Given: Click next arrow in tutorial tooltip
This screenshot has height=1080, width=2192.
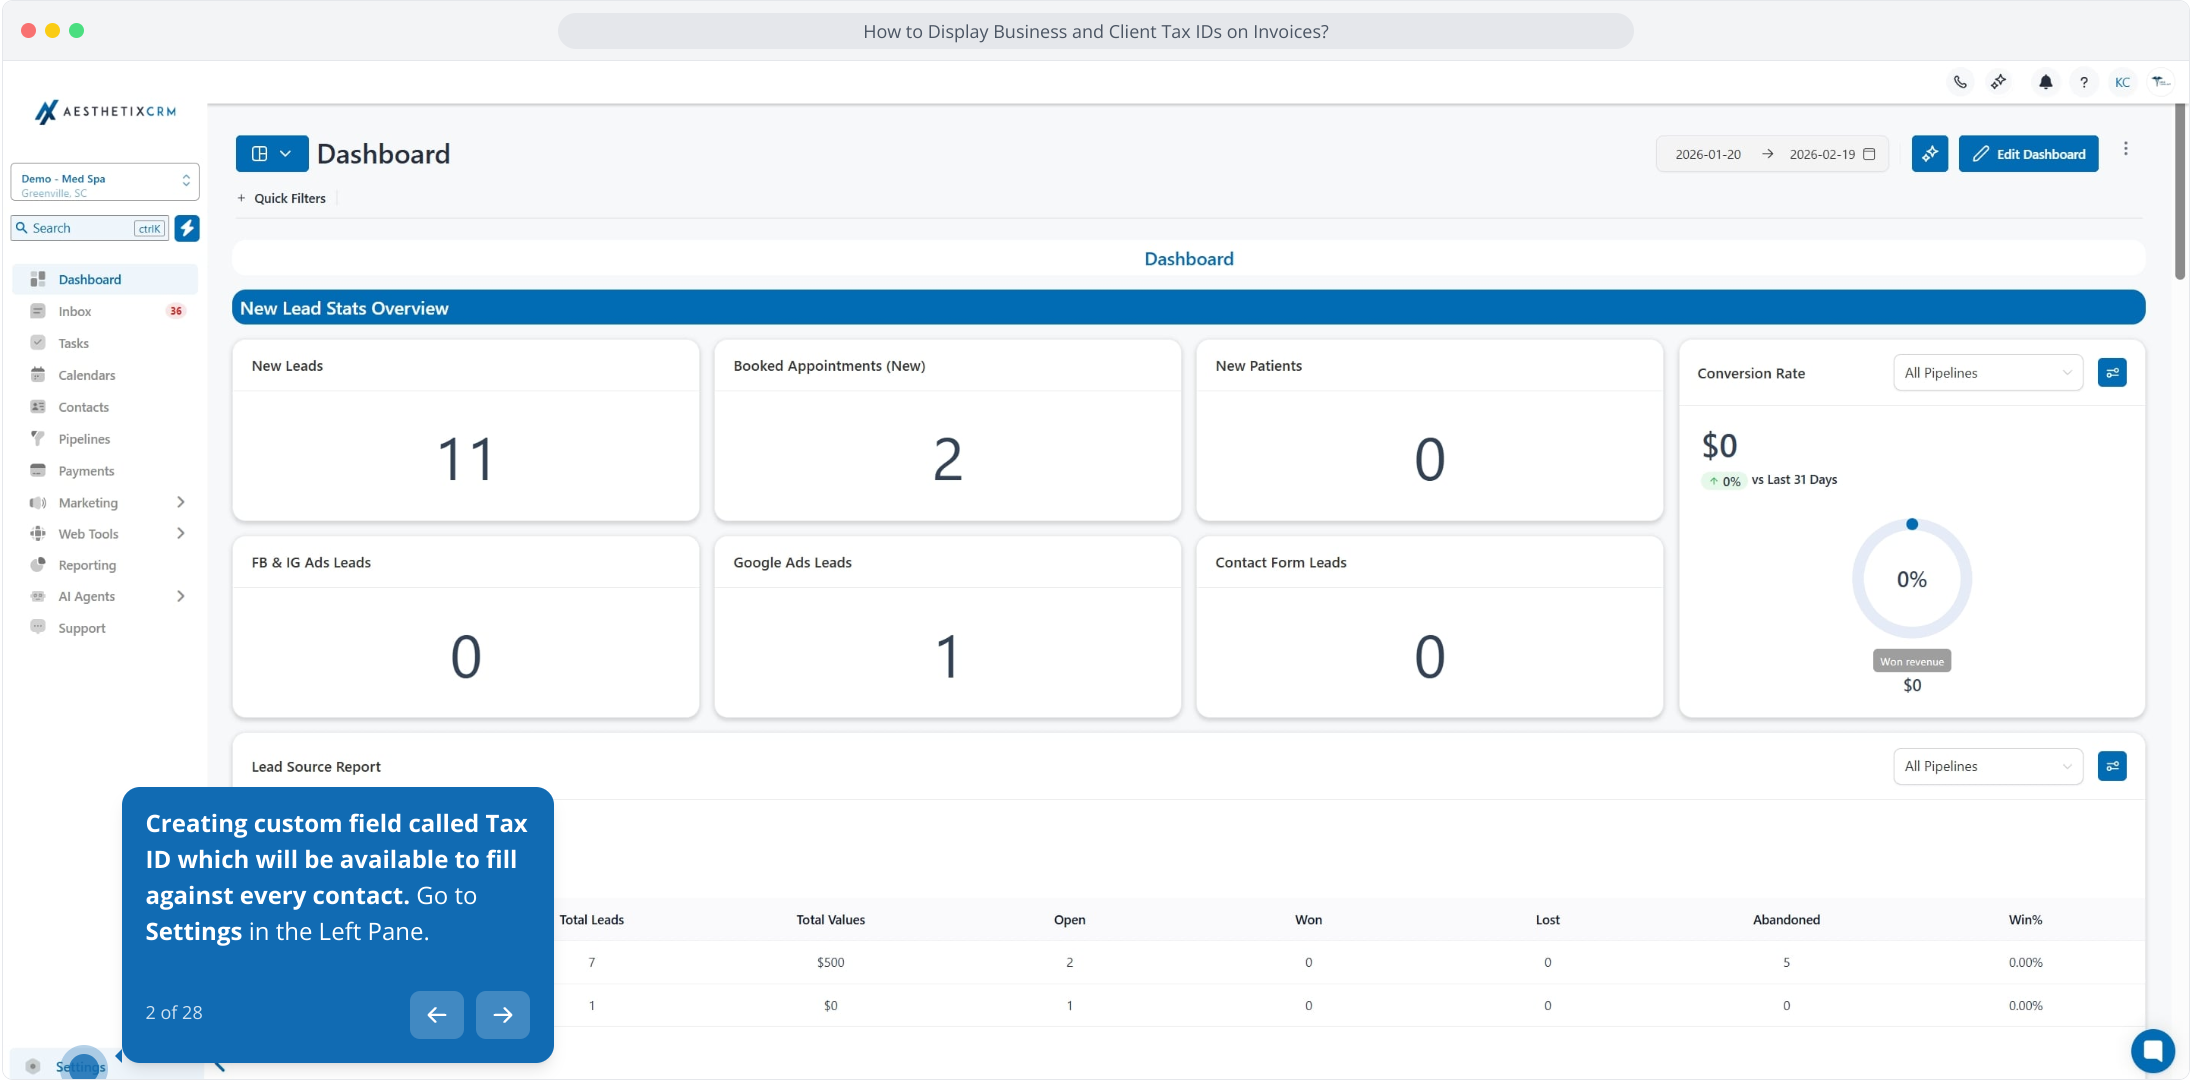Looking at the screenshot, I should [502, 1014].
